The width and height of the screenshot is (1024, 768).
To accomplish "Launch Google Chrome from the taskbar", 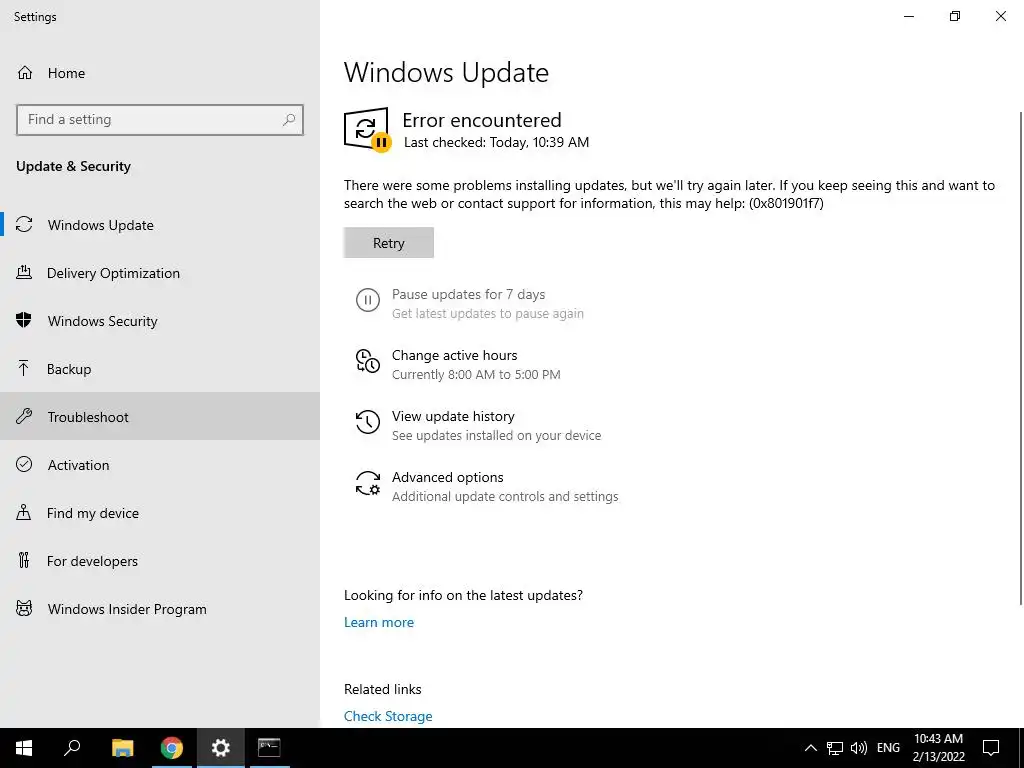I will point(172,748).
